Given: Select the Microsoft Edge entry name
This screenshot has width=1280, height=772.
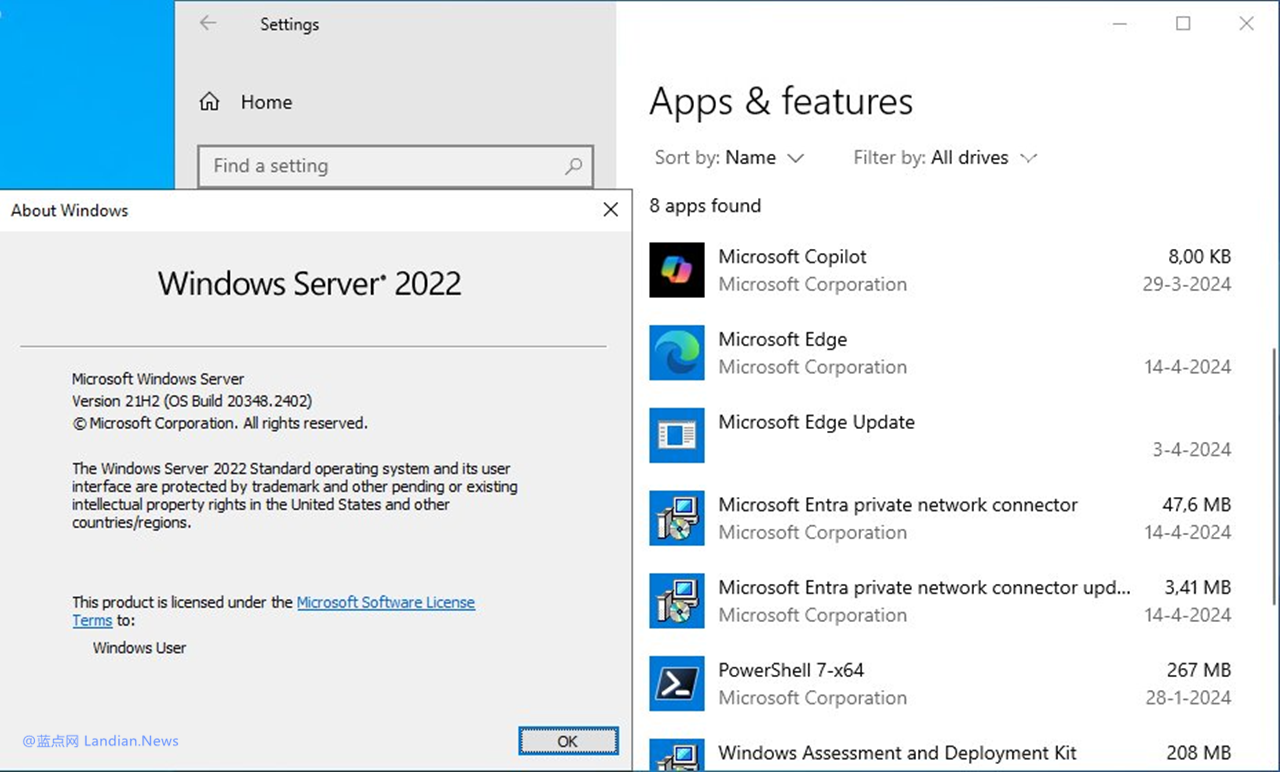Looking at the screenshot, I should [x=782, y=340].
